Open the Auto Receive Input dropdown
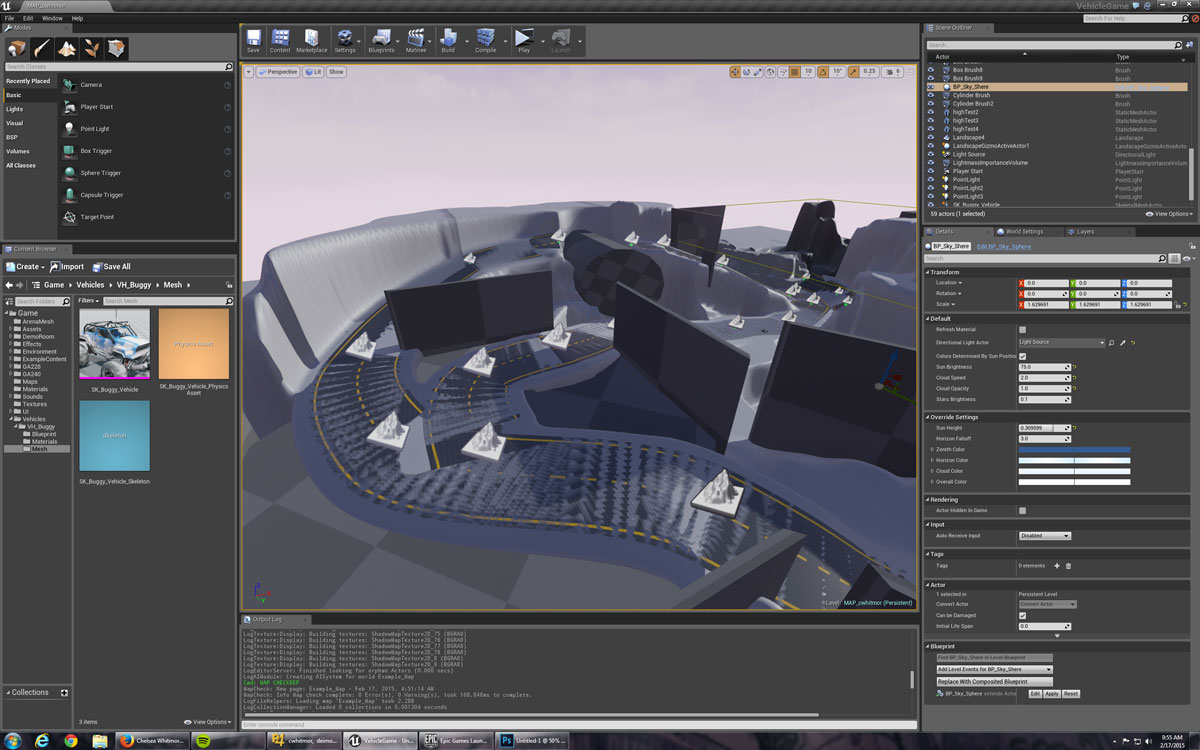Image resolution: width=1200 pixels, height=750 pixels. [x=1044, y=536]
